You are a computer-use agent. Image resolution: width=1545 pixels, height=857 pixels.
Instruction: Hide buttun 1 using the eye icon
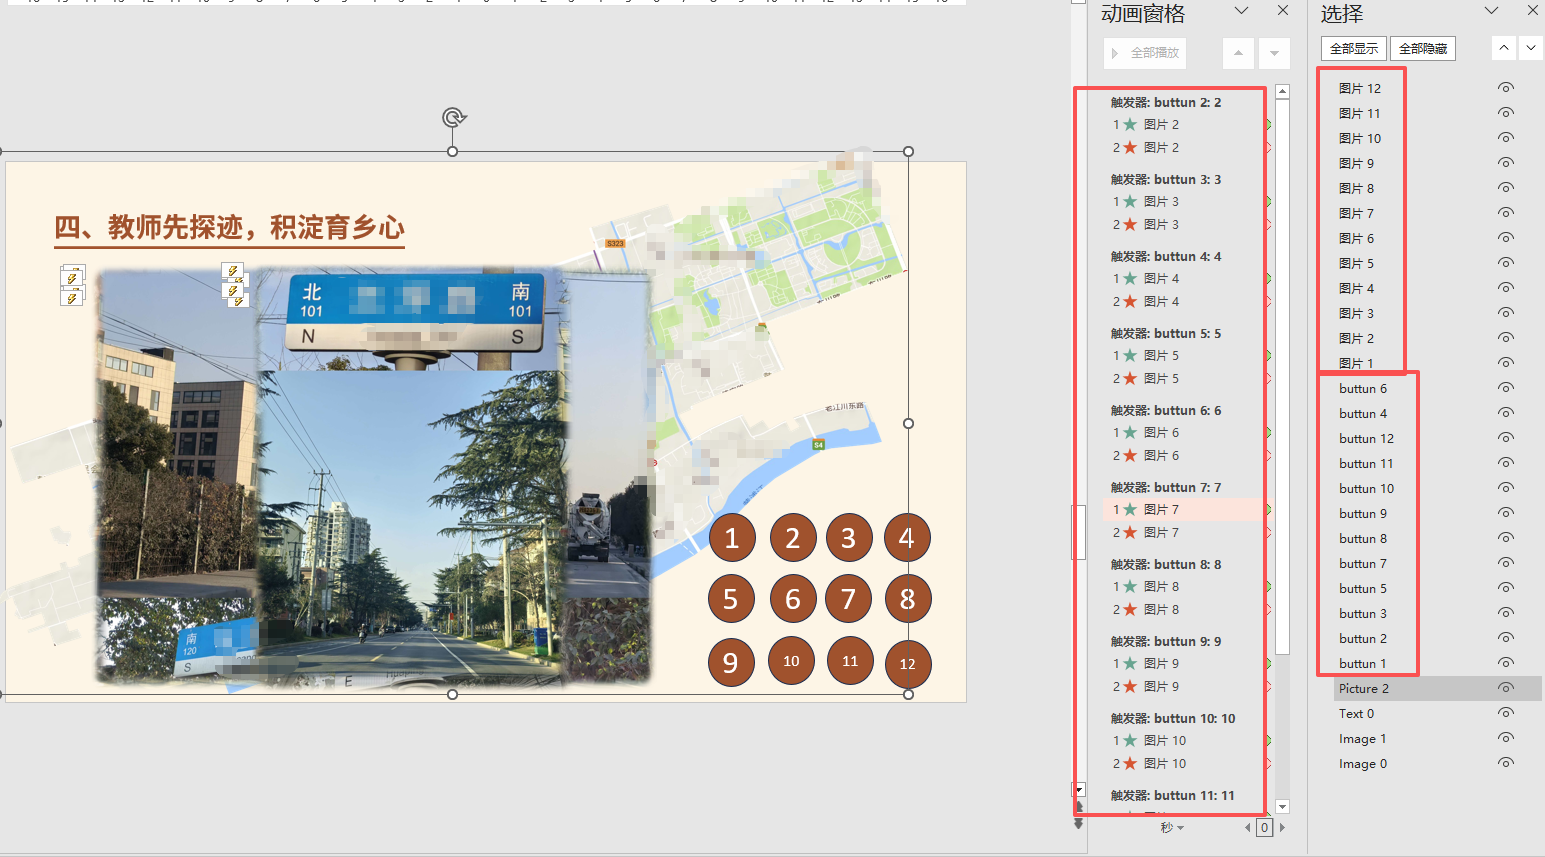coord(1506,663)
